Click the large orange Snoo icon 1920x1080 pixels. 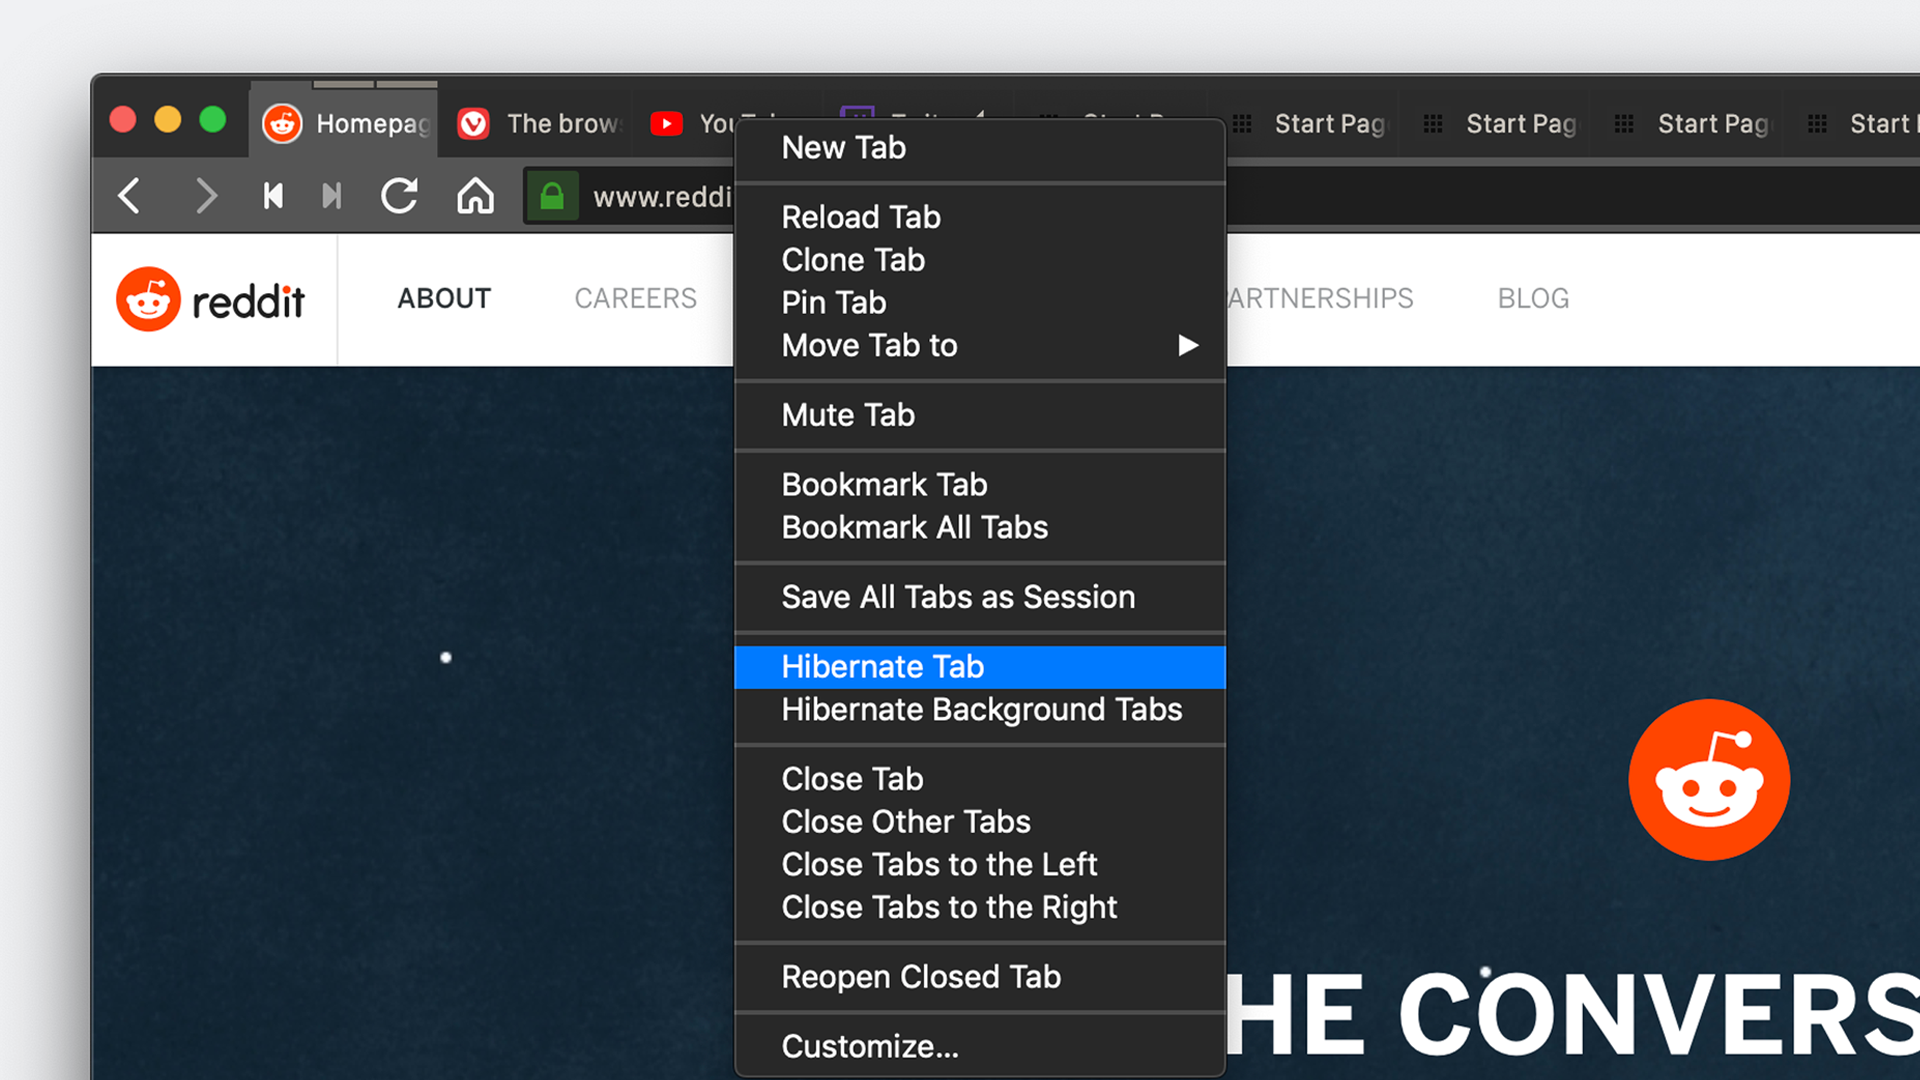click(1709, 779)
